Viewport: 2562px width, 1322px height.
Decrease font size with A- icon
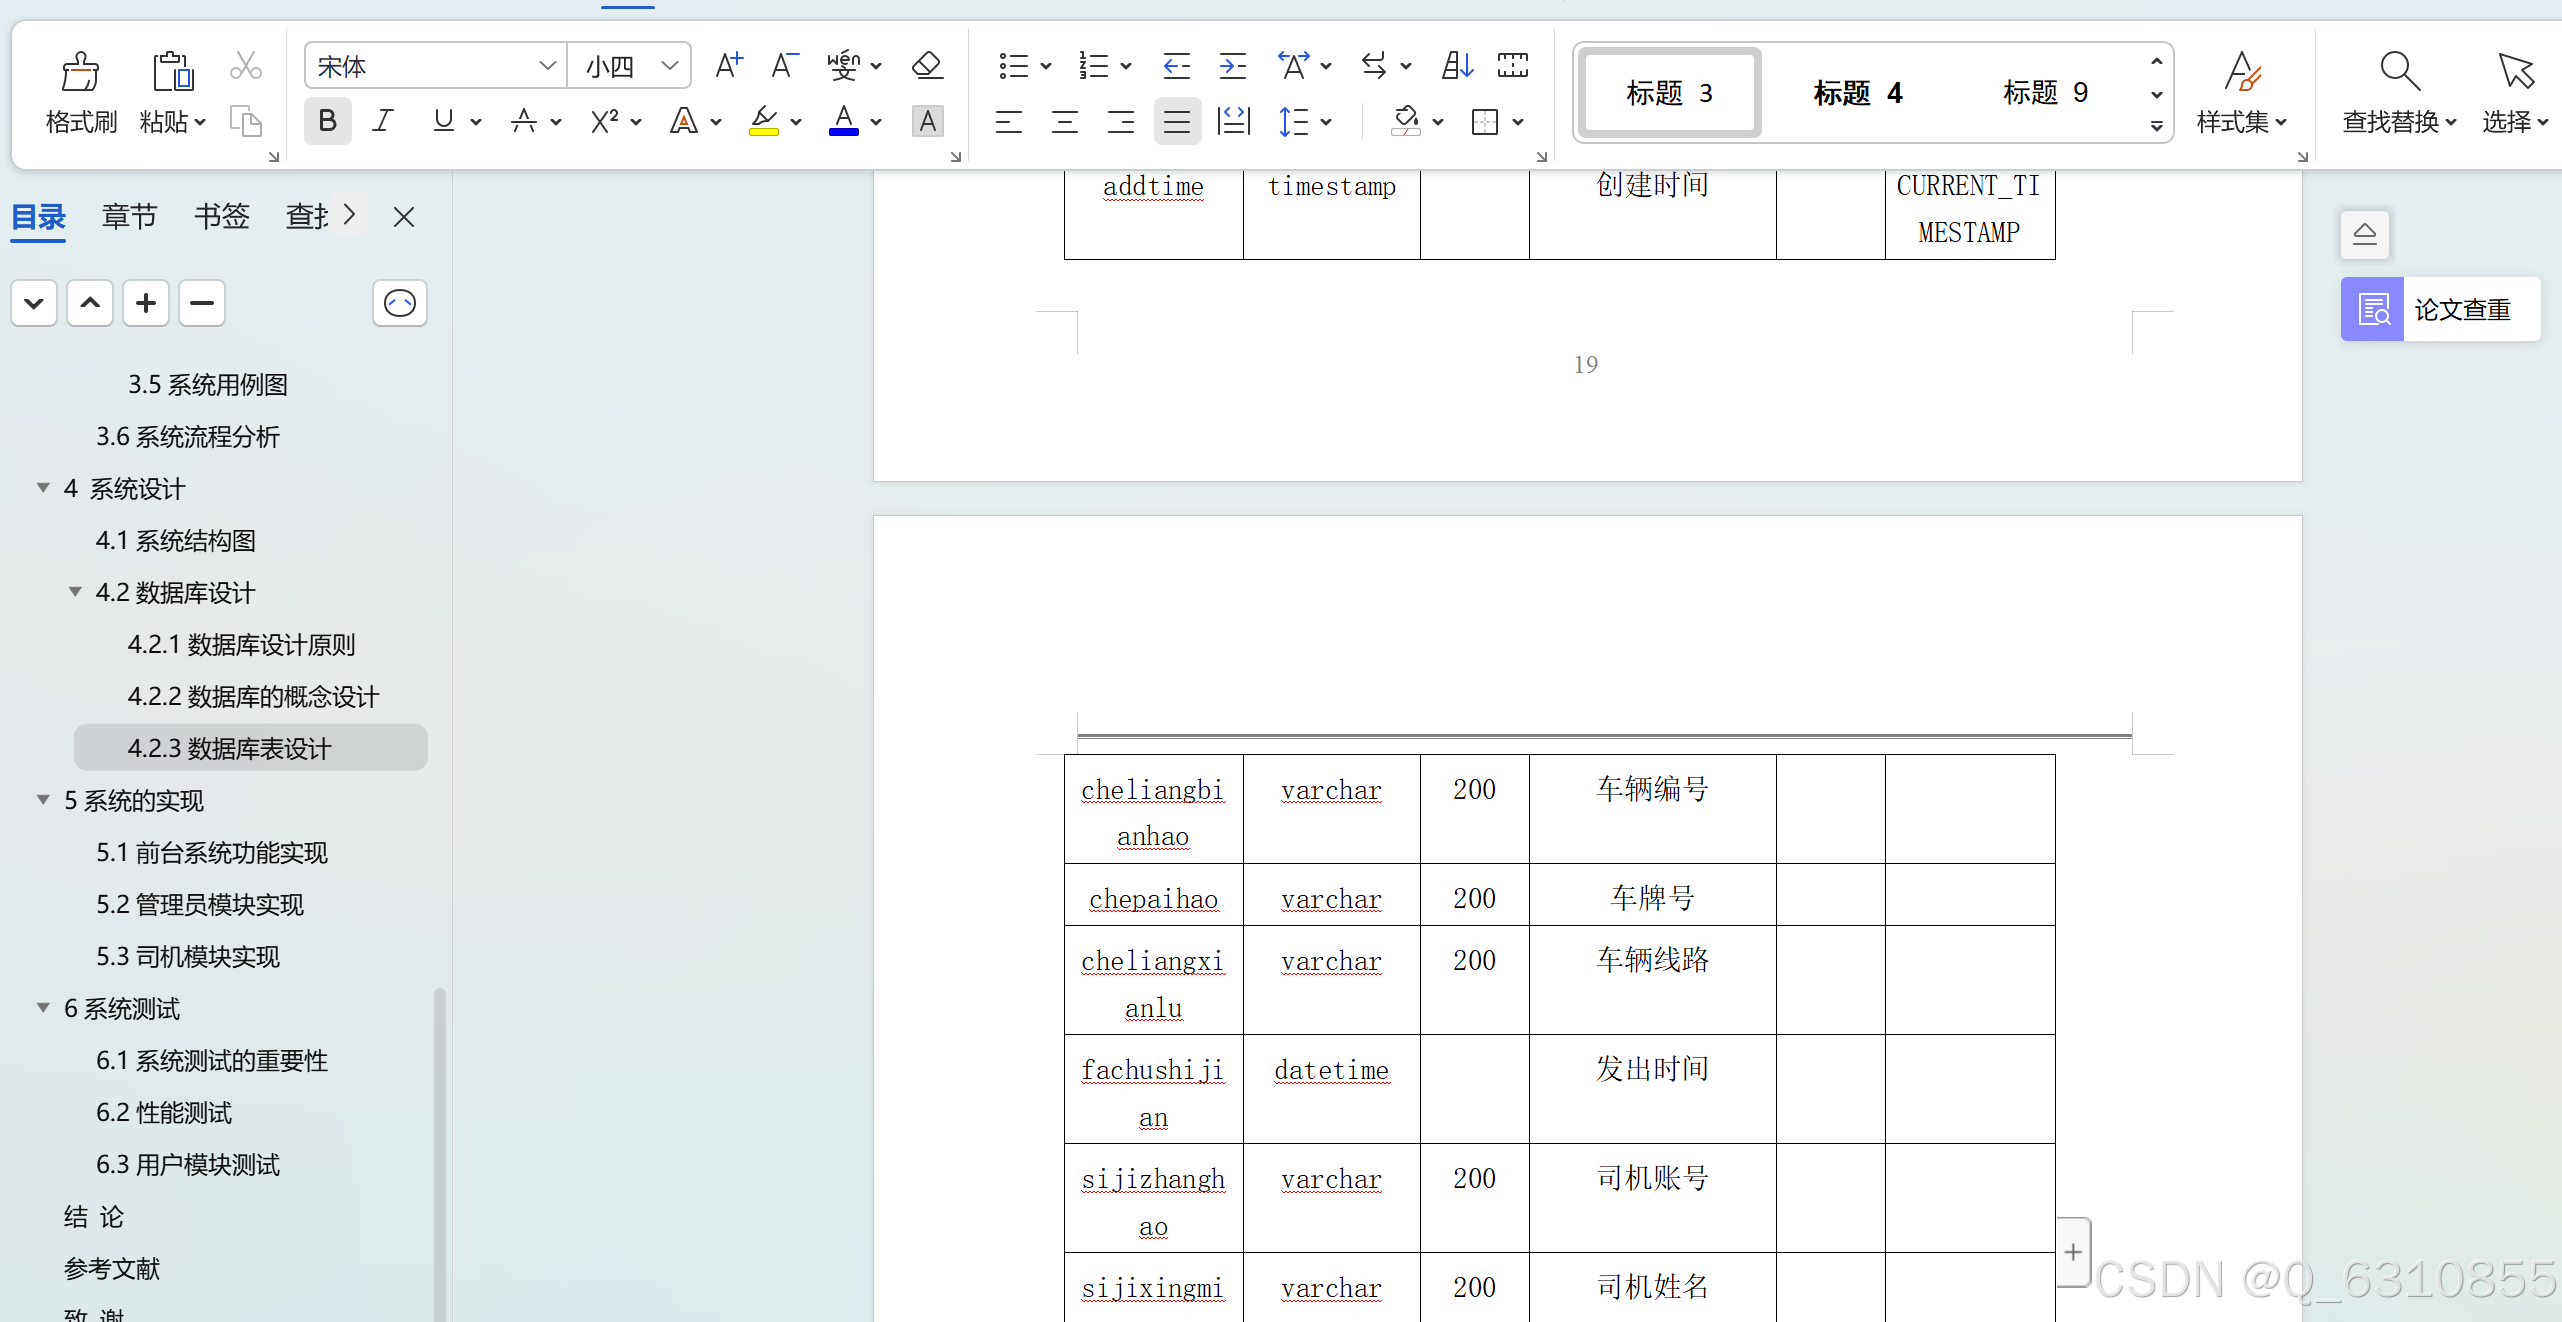pos(785,66)
